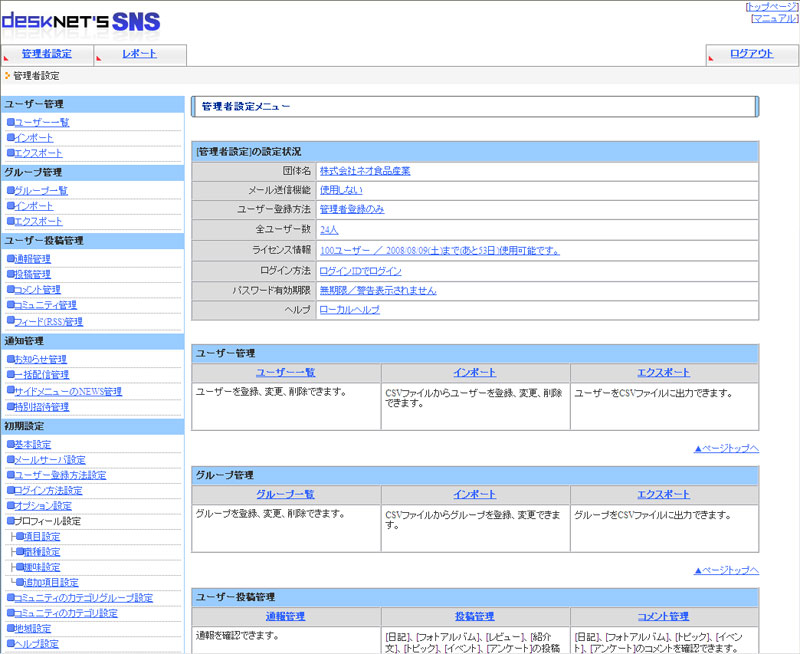Image resolution: width=800 pixels, height=654 pixels.
Task: Click text ユーザーをCSVファイルに出力できます。
Action: click(x=654, y=393)
